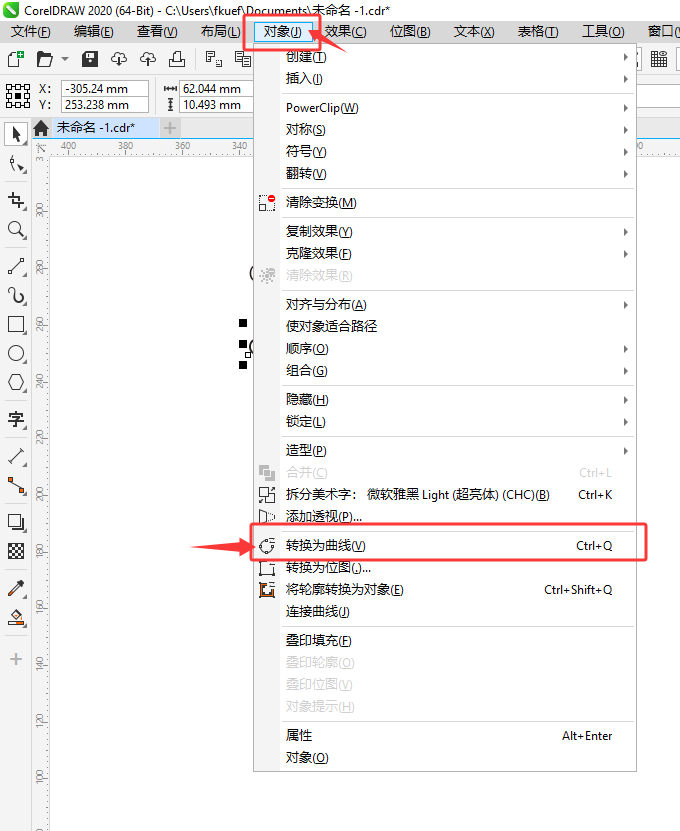Choose 使对象适合路径 menu entry
The image size is (680, 831).
coord(445,326)
